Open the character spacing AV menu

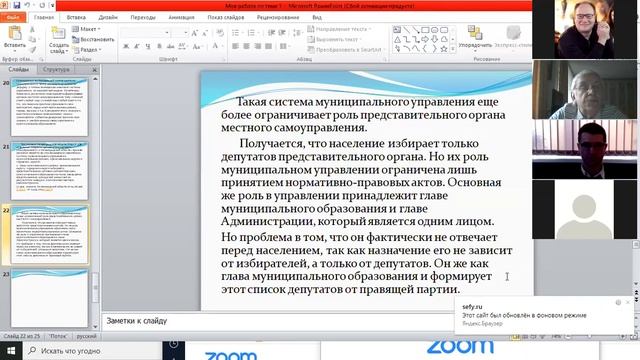tap(182, 46)
